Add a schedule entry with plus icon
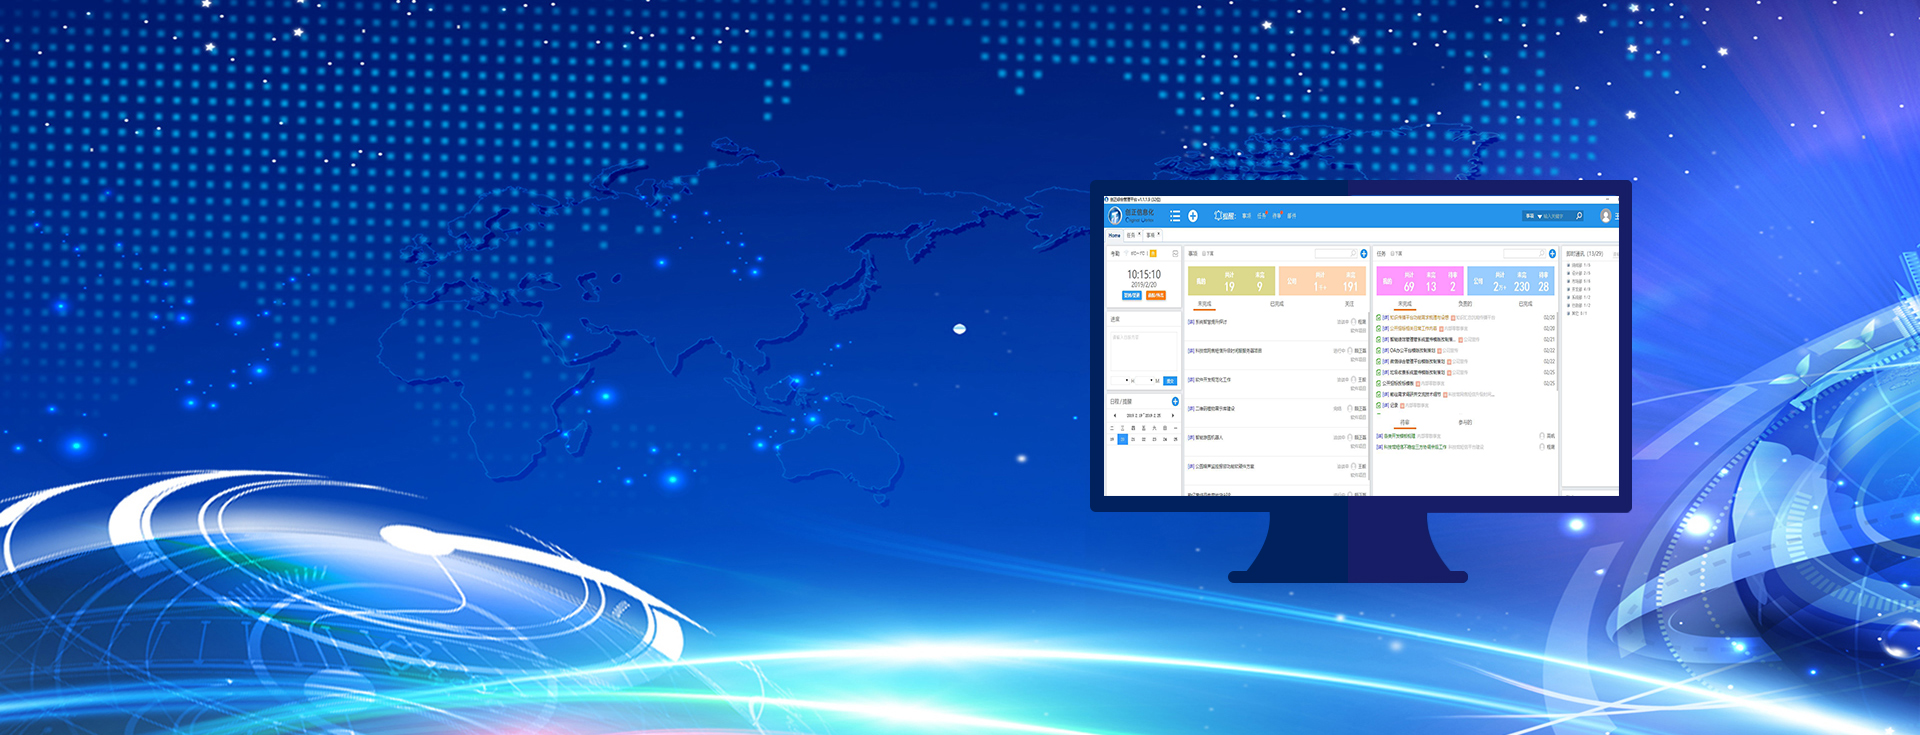The width and height of the screenshot is (1920, 735). pos(1175,402)
